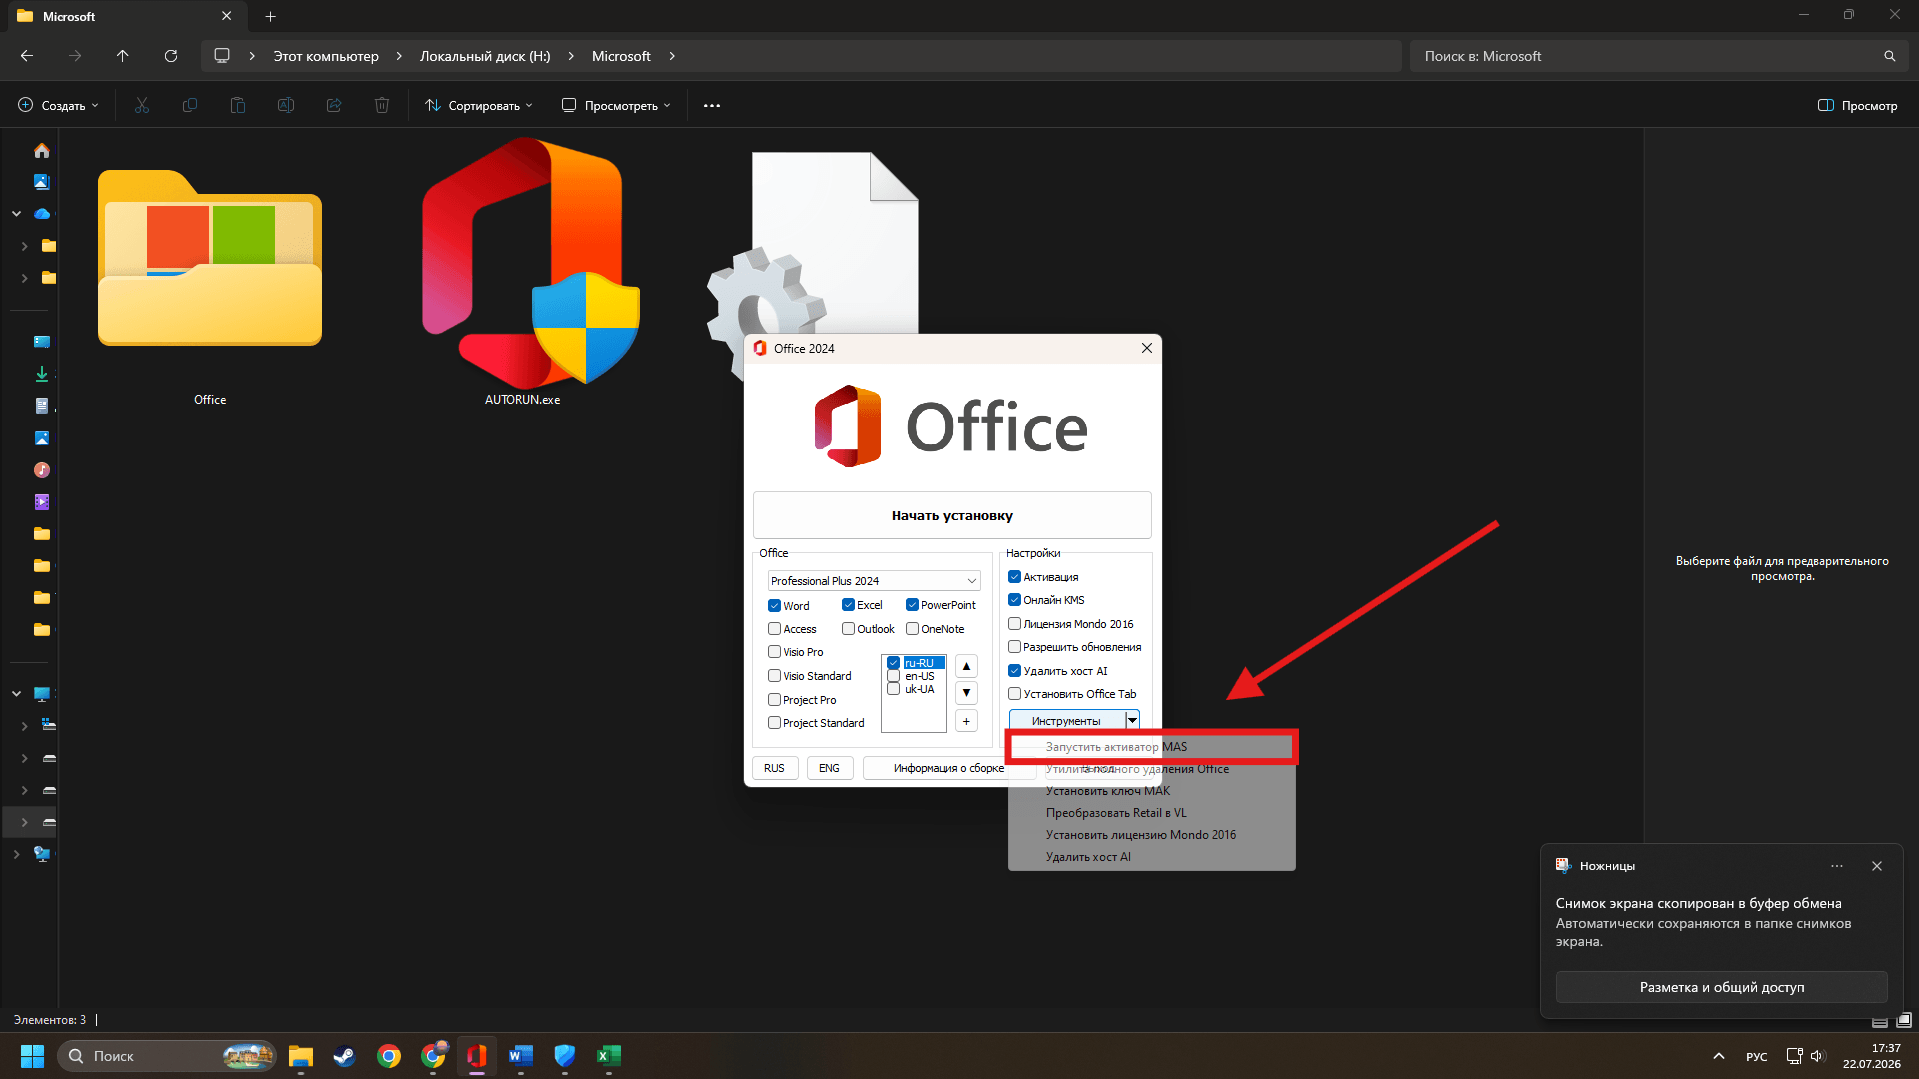
Task: Open Home in the Explorer sidebar
Action: coord(42,150)
